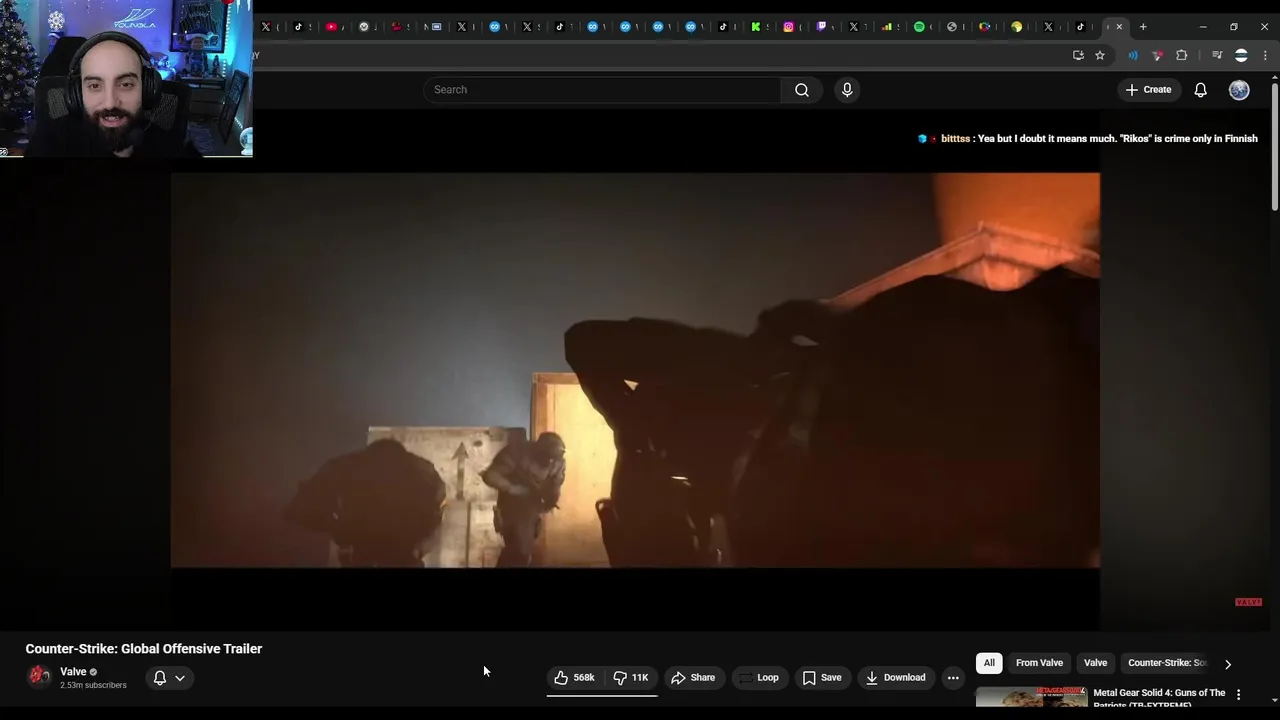This screenshot has width=1280, height=720.
Task: Click the YouTube Search input field
Action: [x=602, y=90]
